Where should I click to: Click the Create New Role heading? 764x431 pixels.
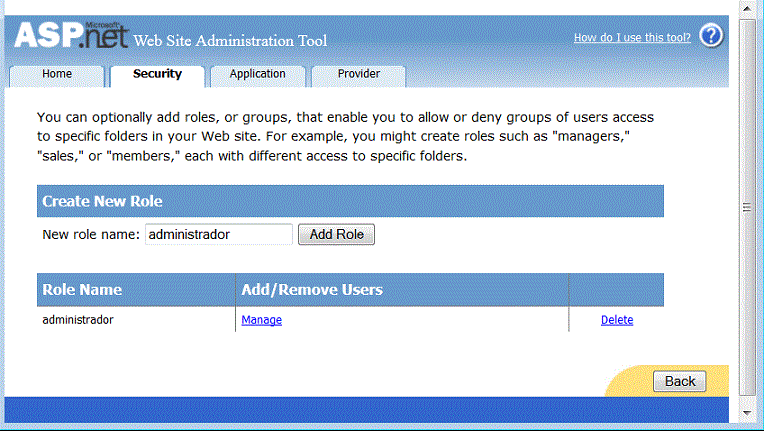[102, 201]
